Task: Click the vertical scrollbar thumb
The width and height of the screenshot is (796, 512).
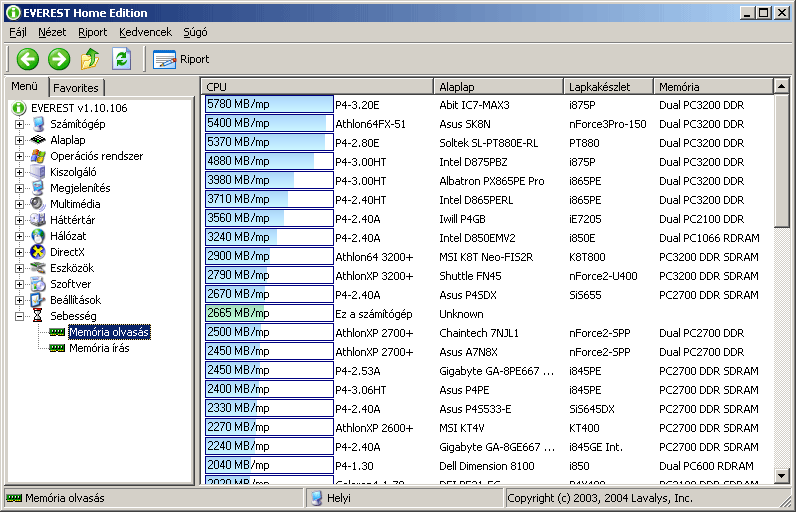Action: pos(782,161)
